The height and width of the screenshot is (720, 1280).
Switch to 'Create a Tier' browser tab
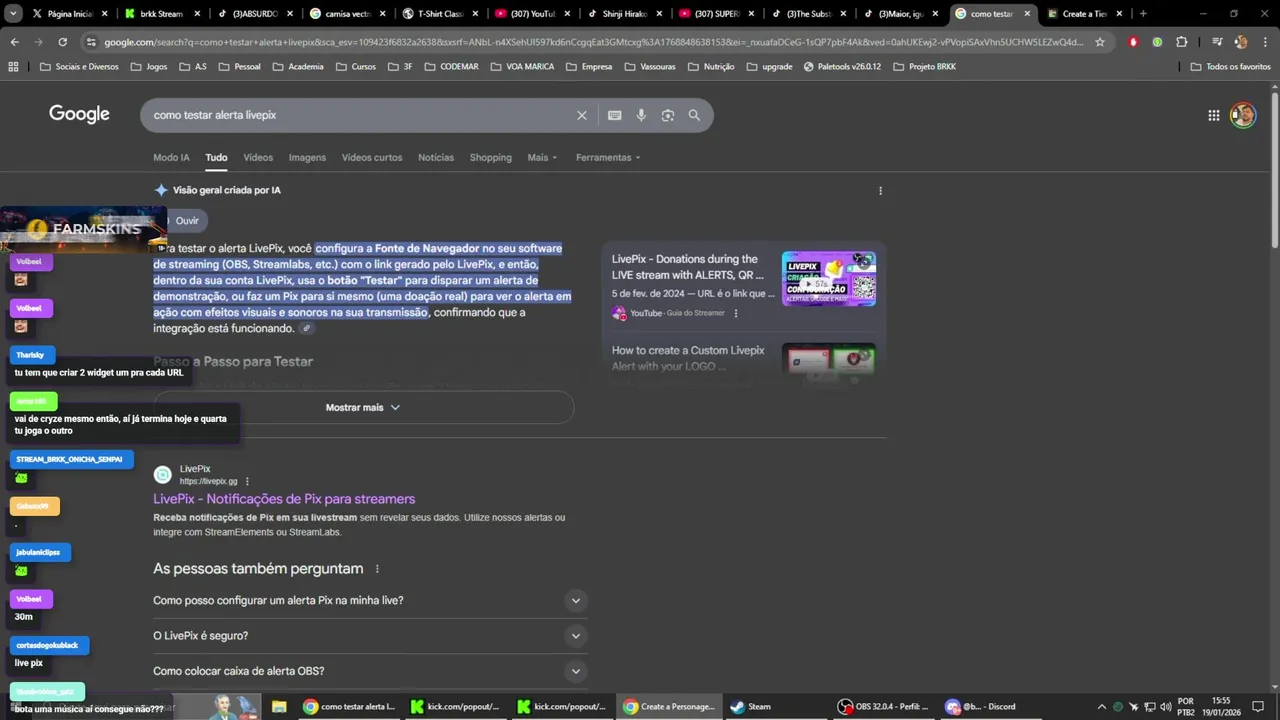[x=1084, y=14]
